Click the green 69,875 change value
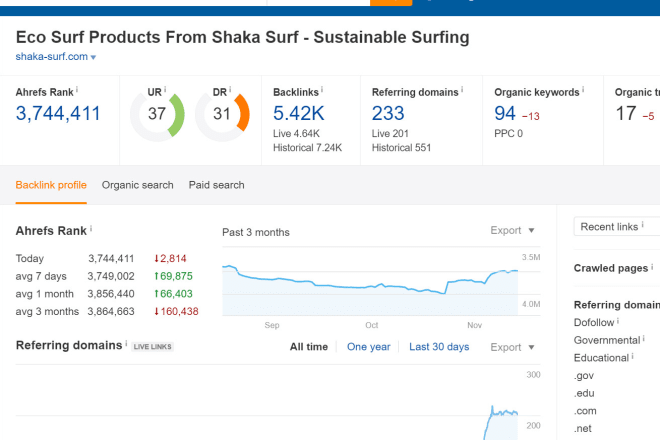The image size is (660, 440). click(173, 276)
